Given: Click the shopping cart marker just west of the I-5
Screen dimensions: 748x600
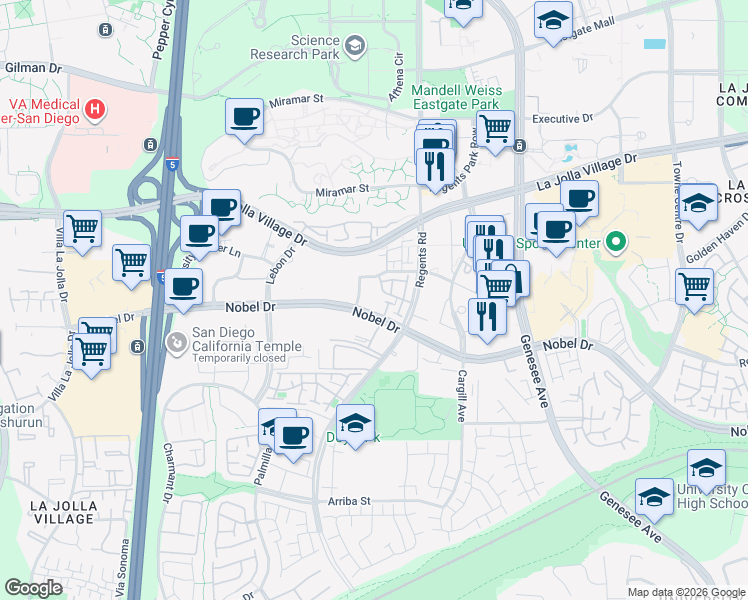Looking at the screenshot, I should 132,264.
